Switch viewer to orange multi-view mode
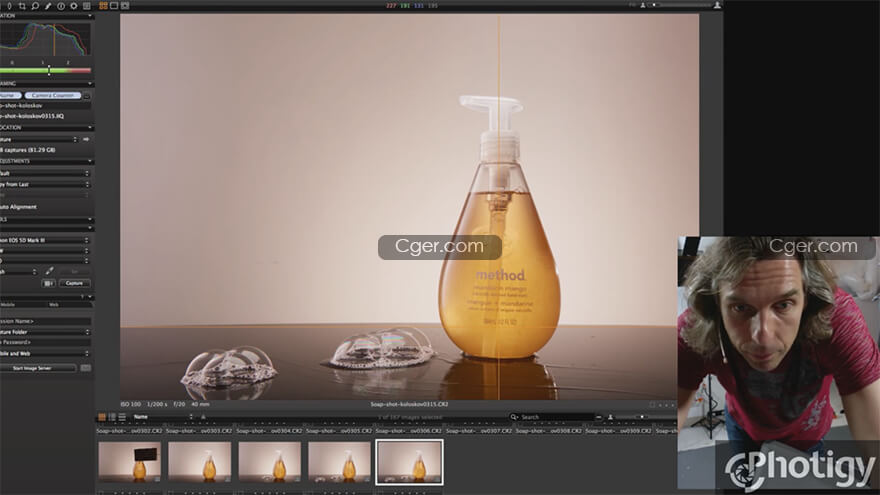 click(103, 6)
